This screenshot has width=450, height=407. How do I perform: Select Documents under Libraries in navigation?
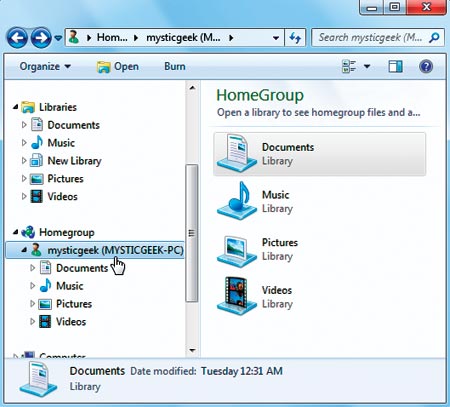(73, 125)
